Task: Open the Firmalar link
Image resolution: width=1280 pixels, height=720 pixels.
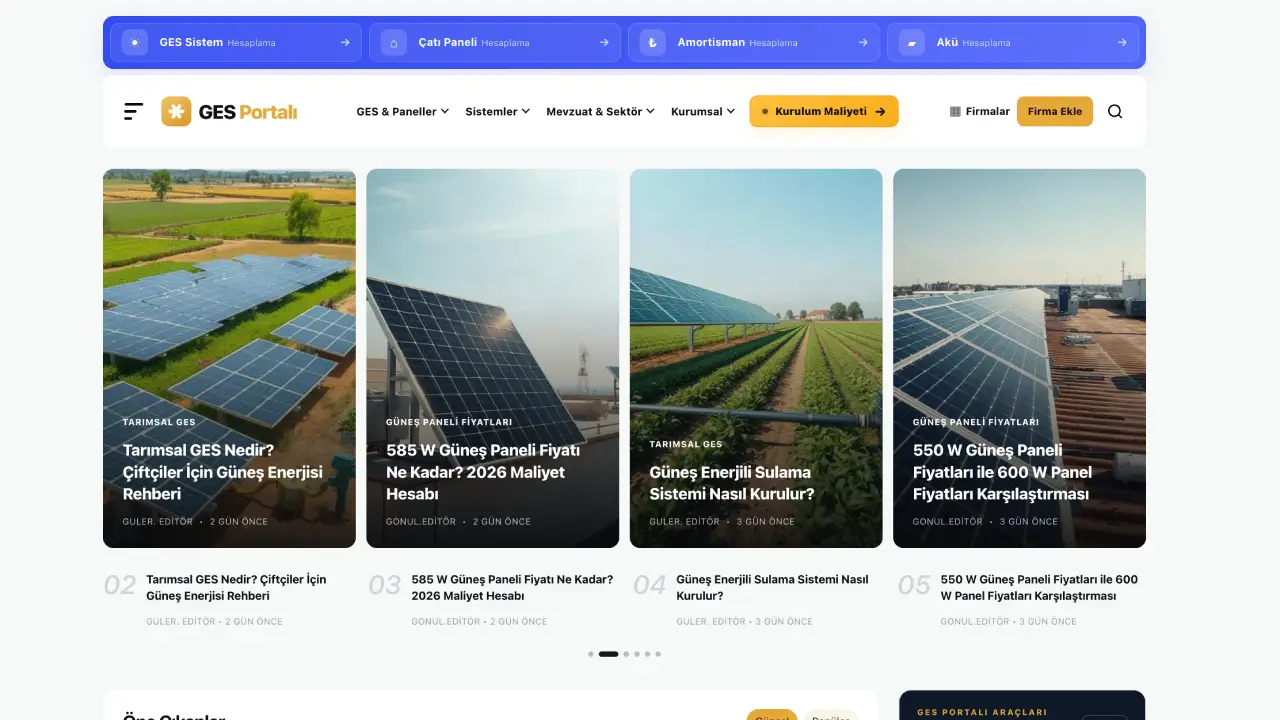Action: click(x=979, y=111)
